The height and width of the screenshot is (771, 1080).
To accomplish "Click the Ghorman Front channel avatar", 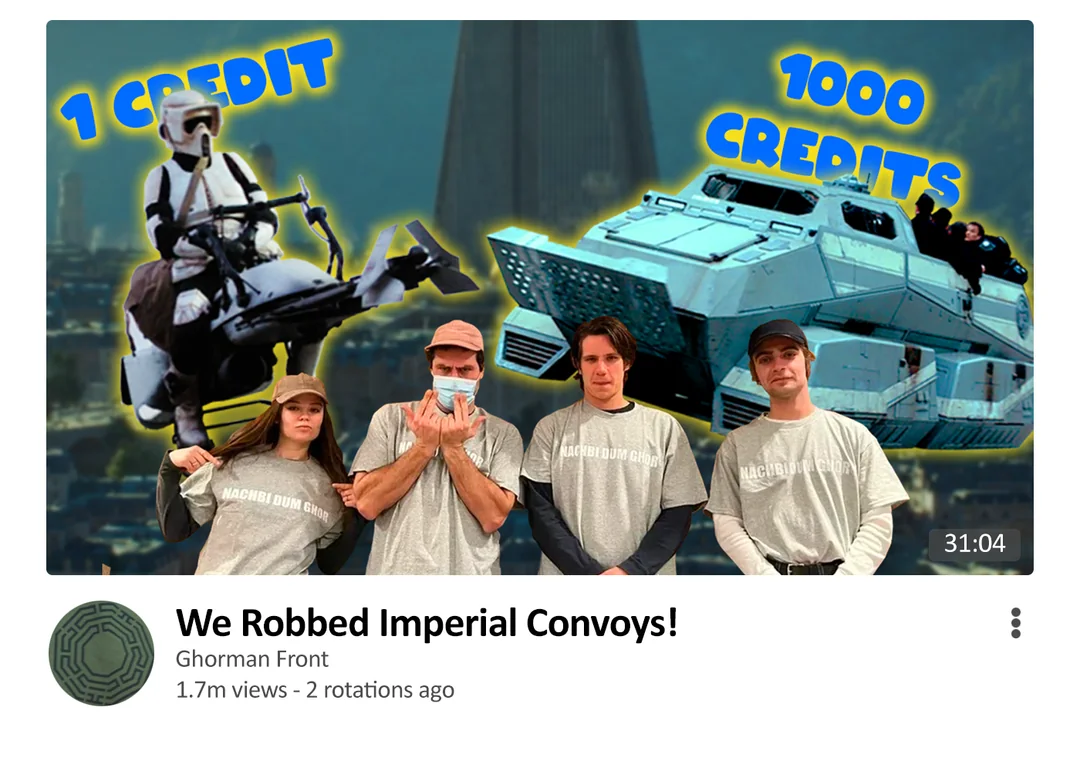I will point(101,653).
